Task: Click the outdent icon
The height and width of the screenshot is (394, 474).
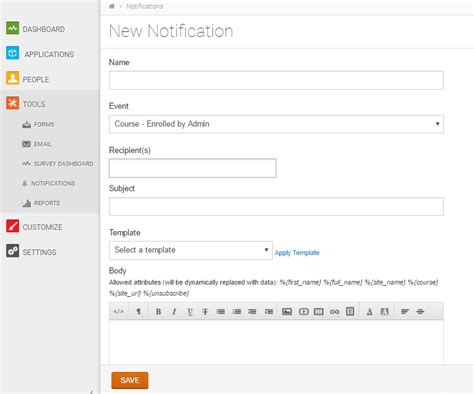Action: tap(252, 312)
